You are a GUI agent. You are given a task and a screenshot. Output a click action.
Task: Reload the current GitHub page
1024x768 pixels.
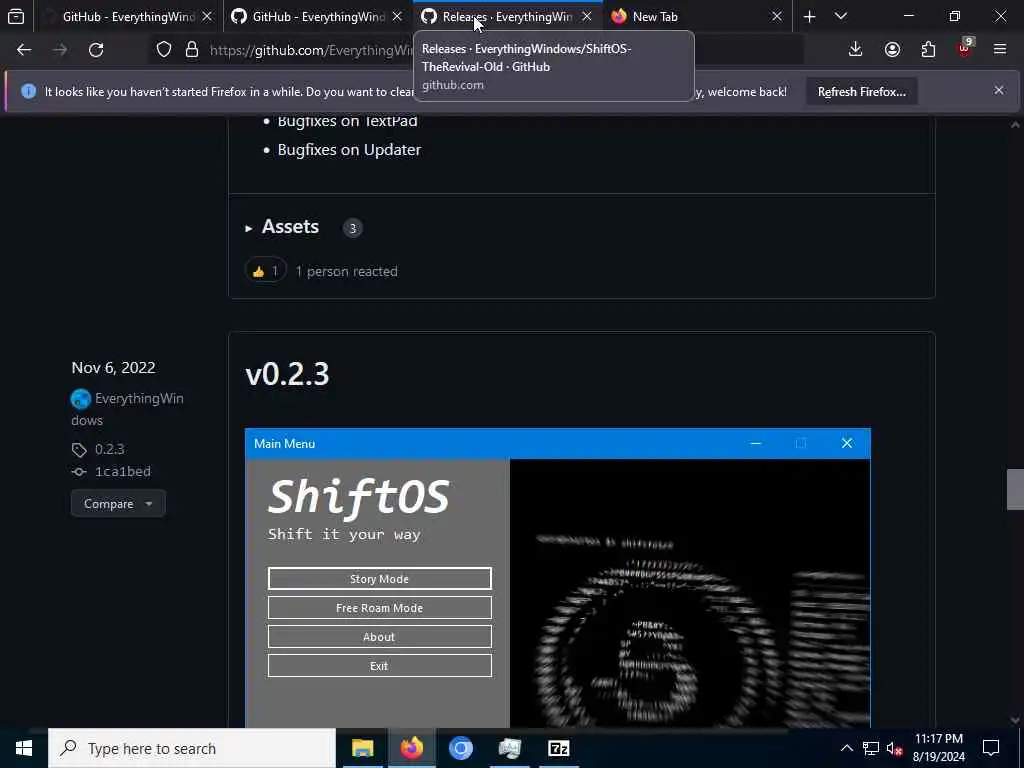tap(96, 50)
